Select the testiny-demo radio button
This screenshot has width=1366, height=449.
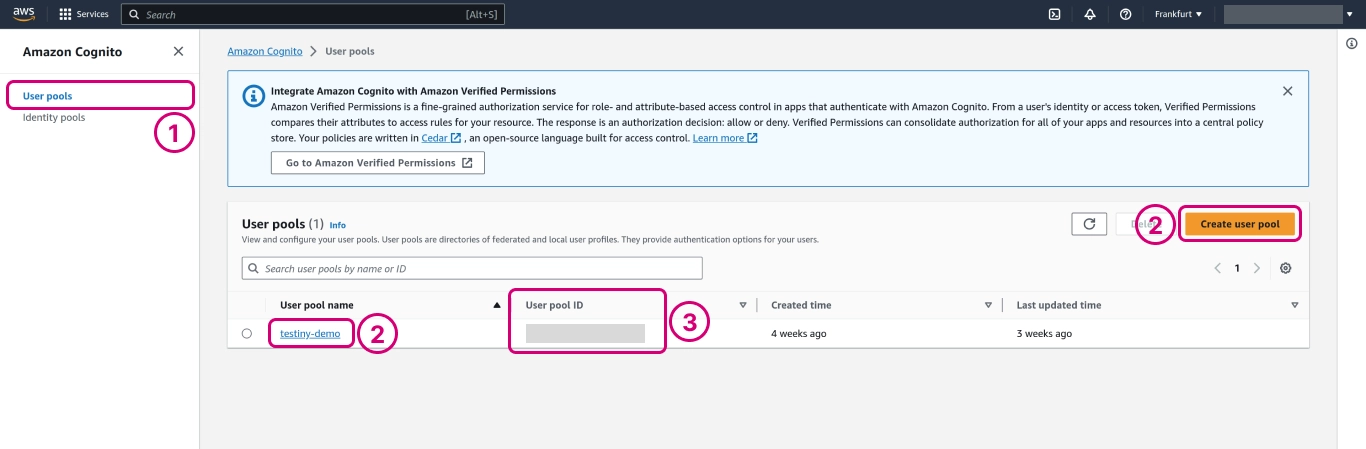[x=247, y=334]
